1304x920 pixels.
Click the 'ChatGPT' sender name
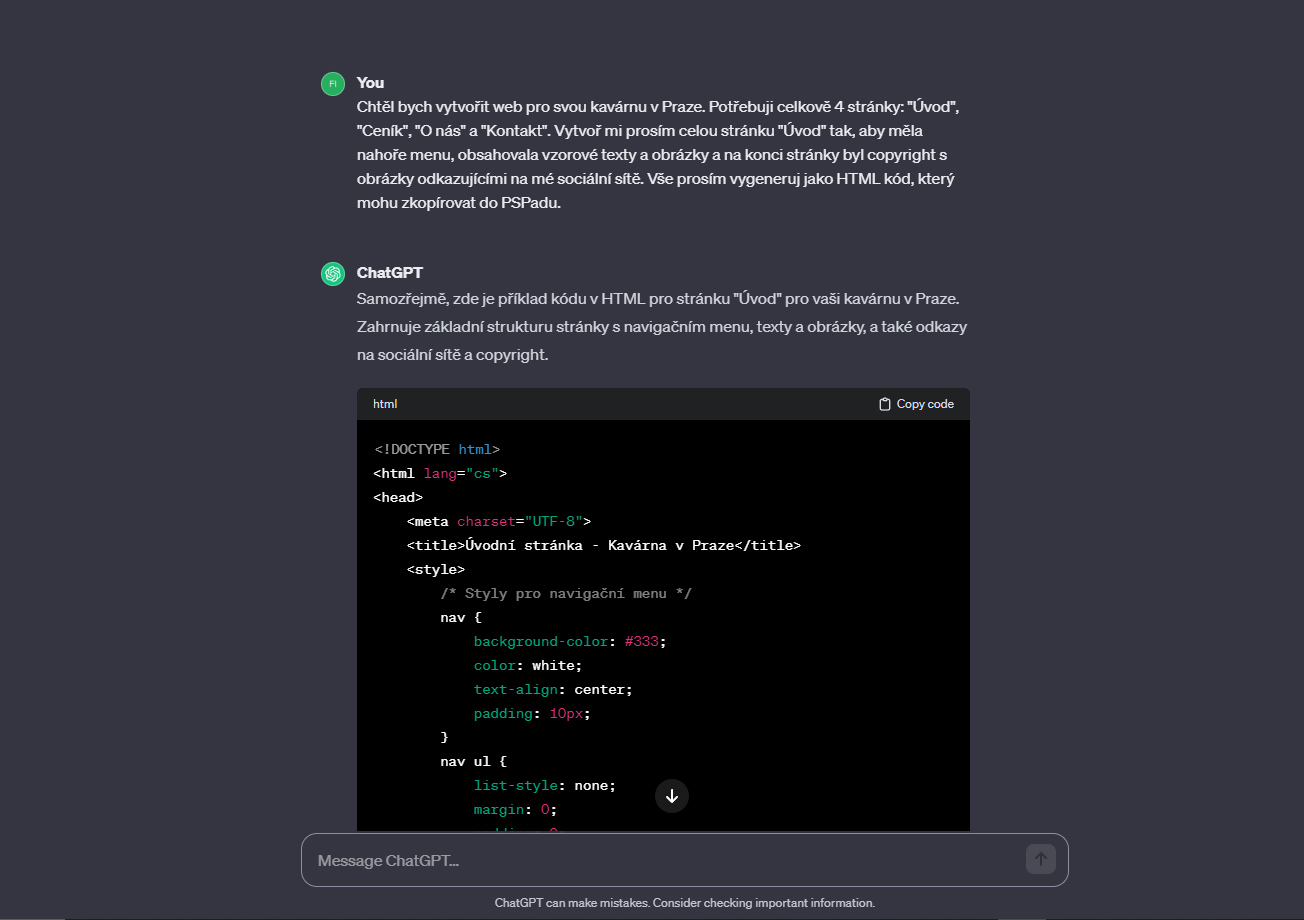390,272
